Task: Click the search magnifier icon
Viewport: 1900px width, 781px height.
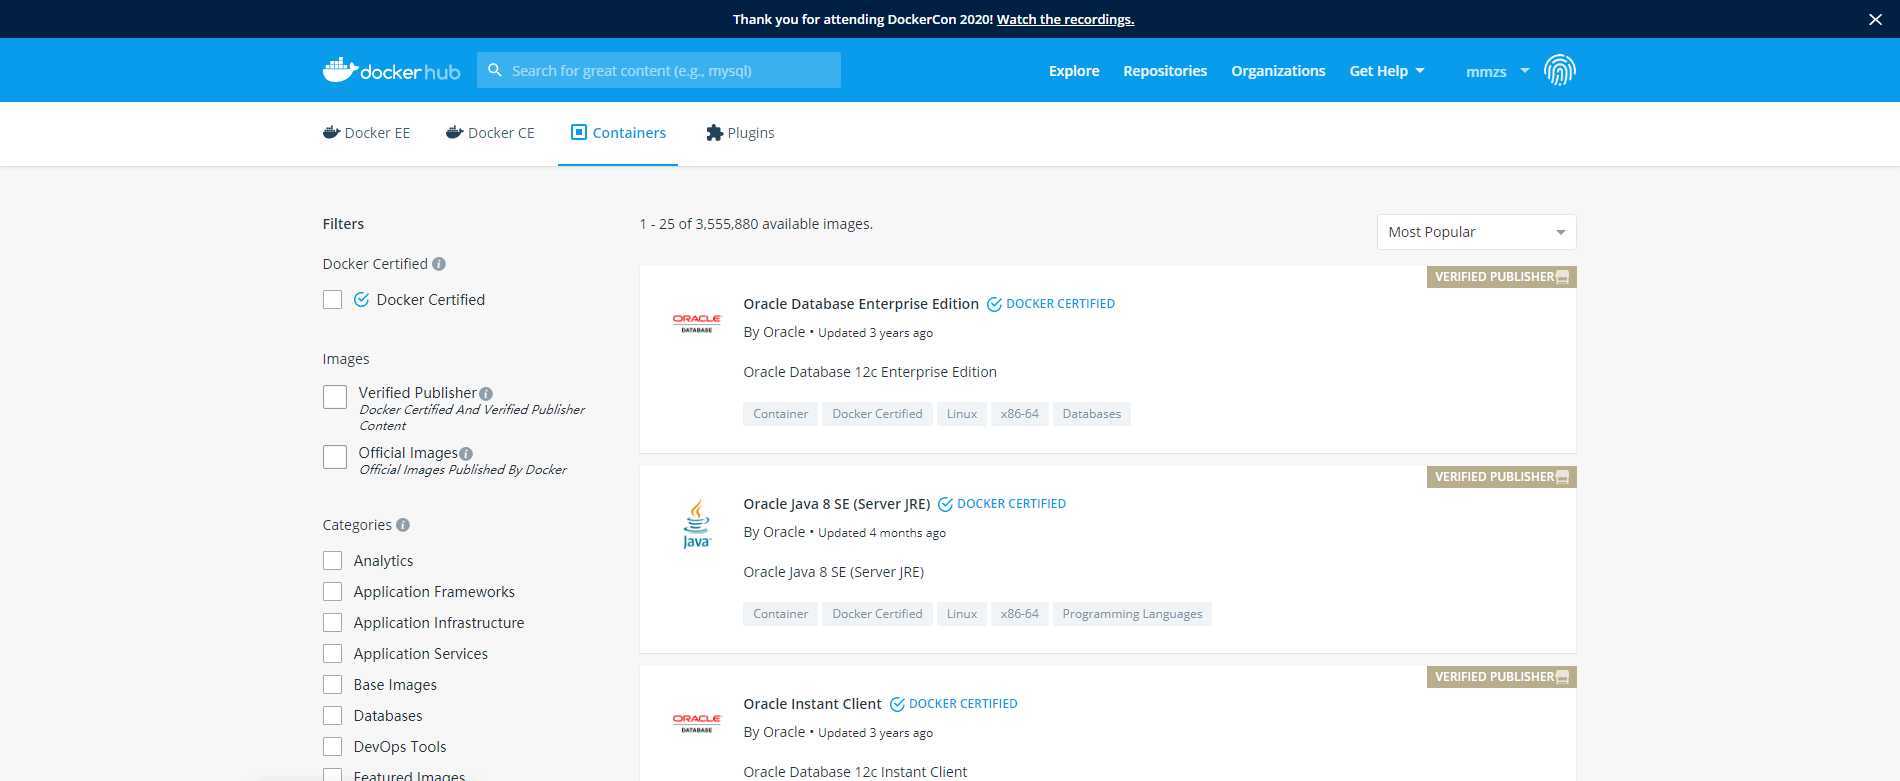Action: coord(494,70)
